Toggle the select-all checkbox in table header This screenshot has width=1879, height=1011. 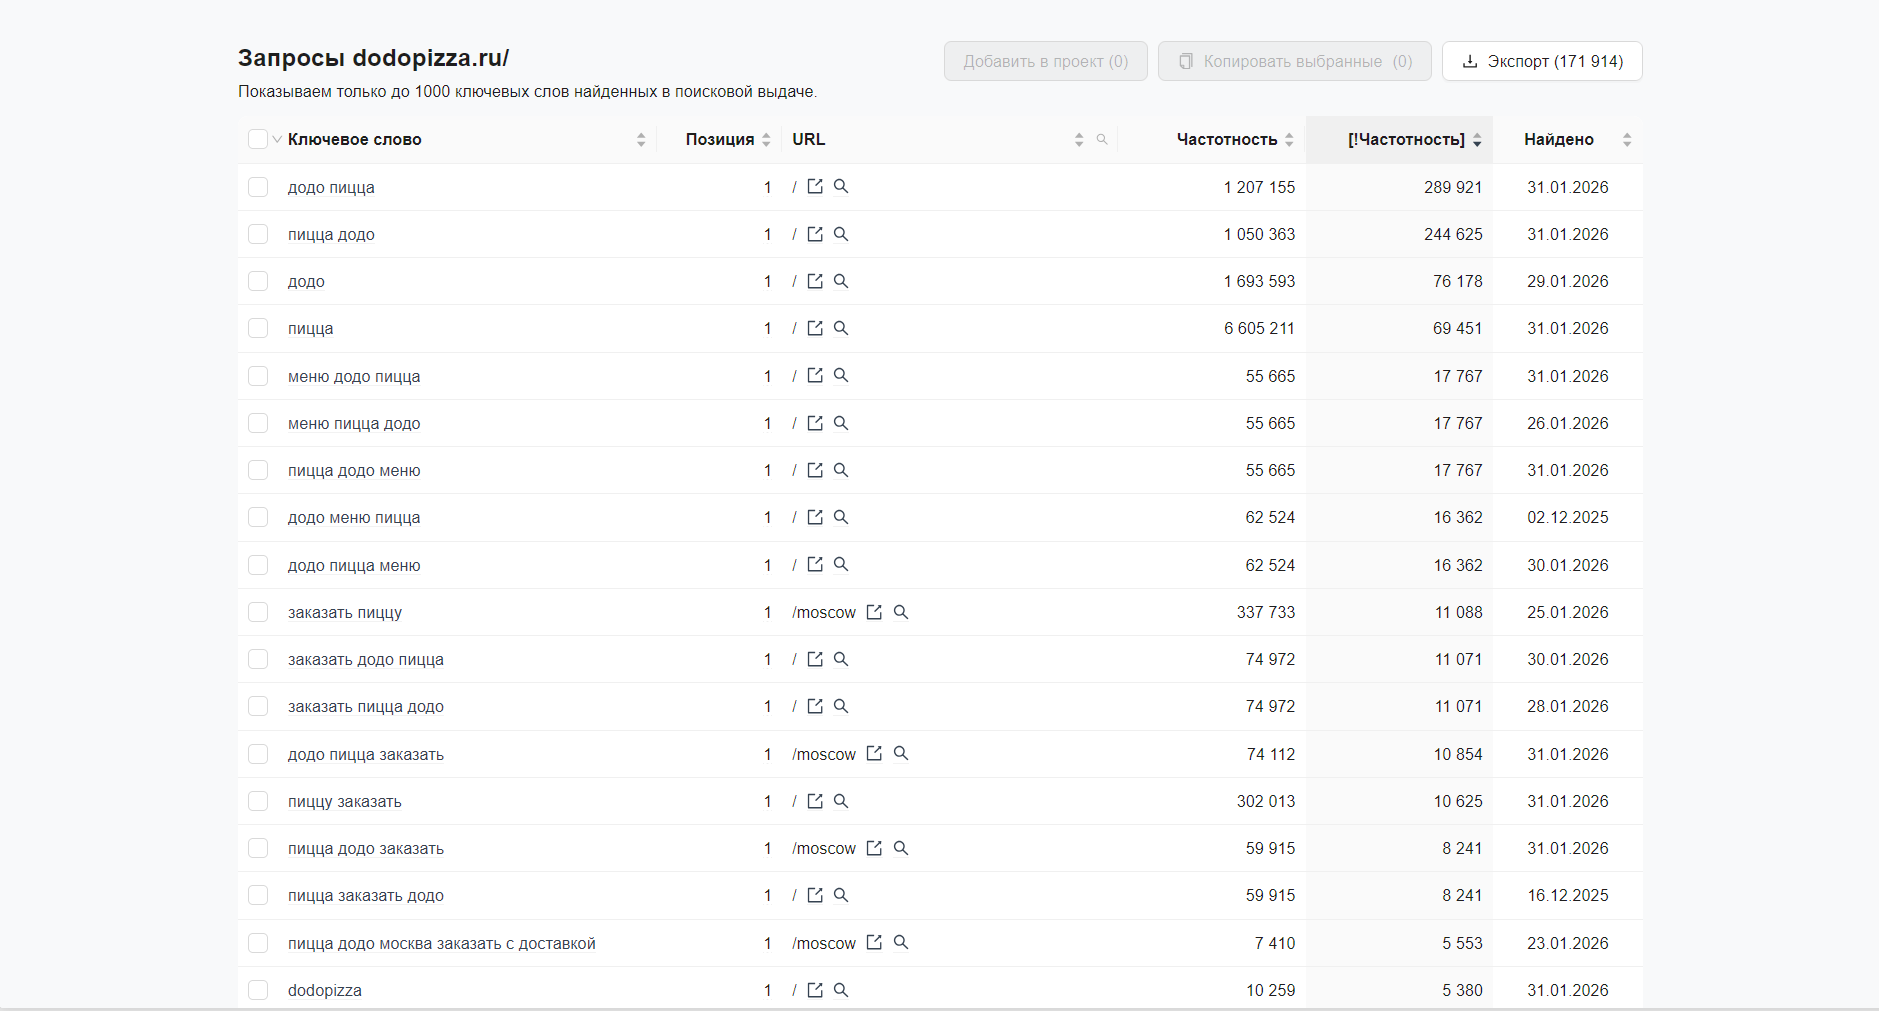[258, 139]
